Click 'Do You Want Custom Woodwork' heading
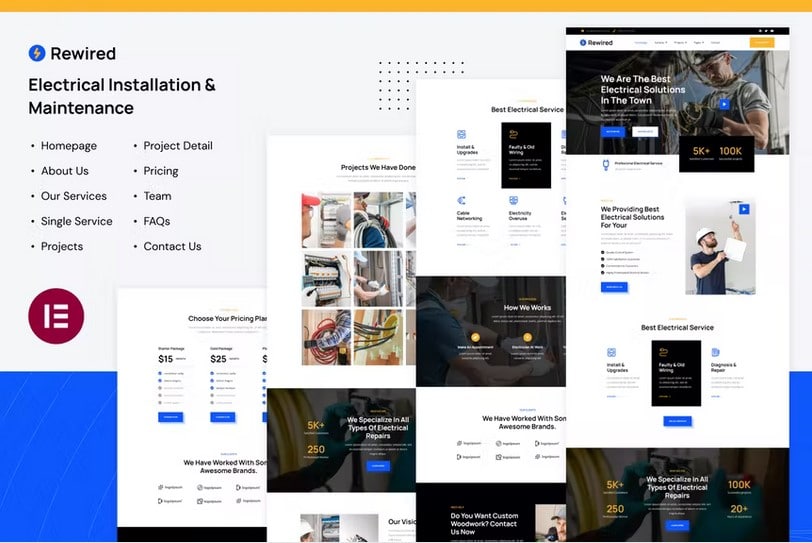 484,523
